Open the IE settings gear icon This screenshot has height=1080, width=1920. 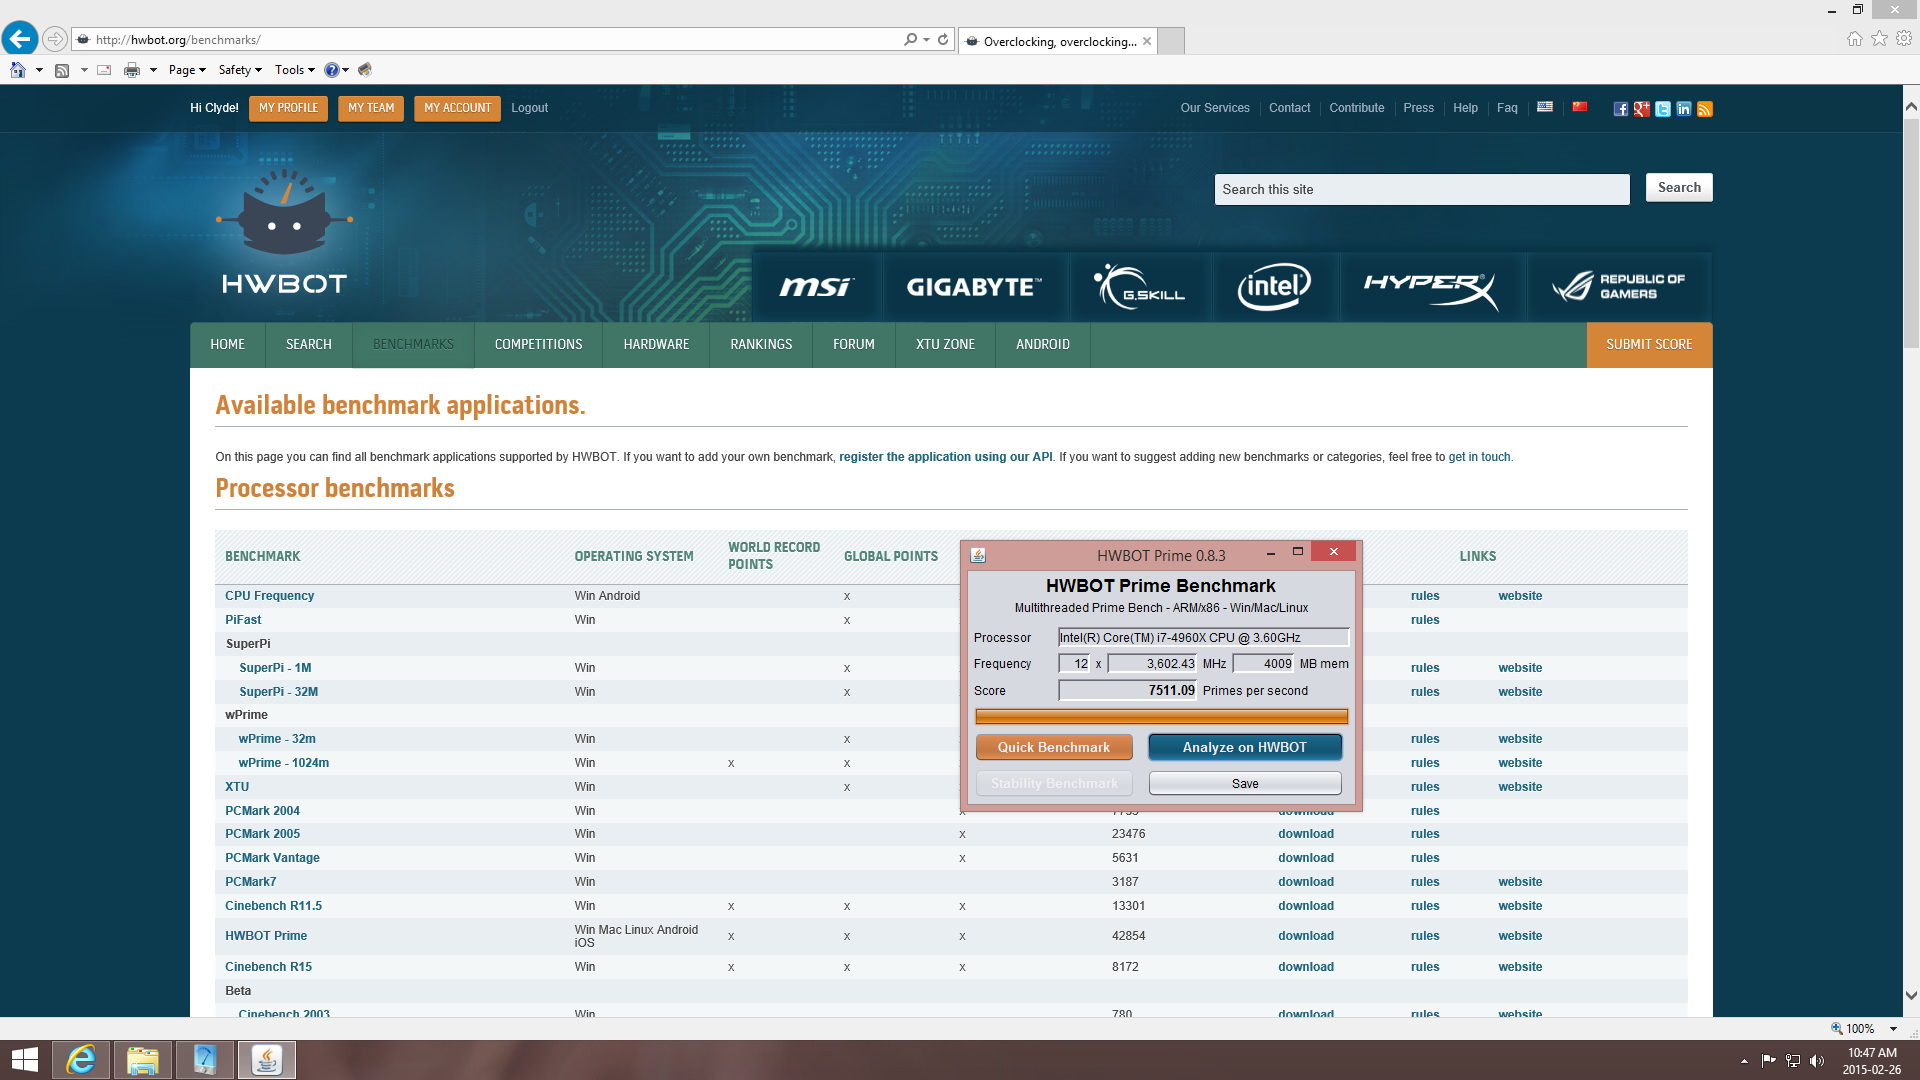click(x=1904, y=38)
